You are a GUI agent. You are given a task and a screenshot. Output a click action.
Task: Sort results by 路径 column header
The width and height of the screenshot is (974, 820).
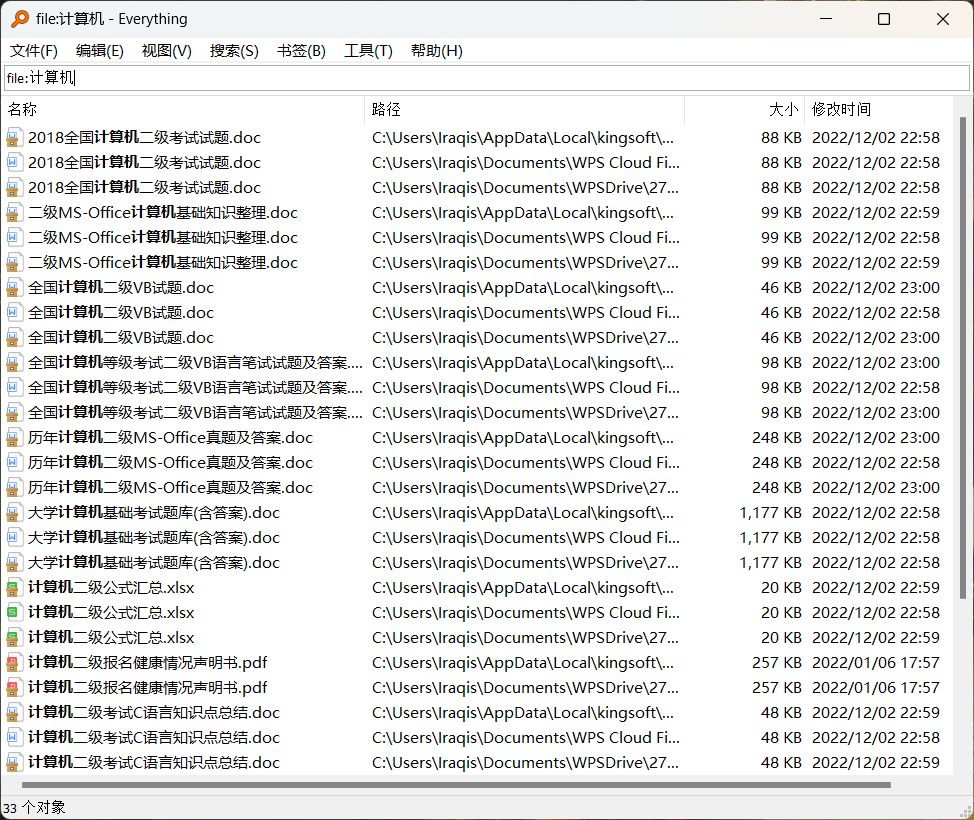pyautogui.click(x=524, y=110)
